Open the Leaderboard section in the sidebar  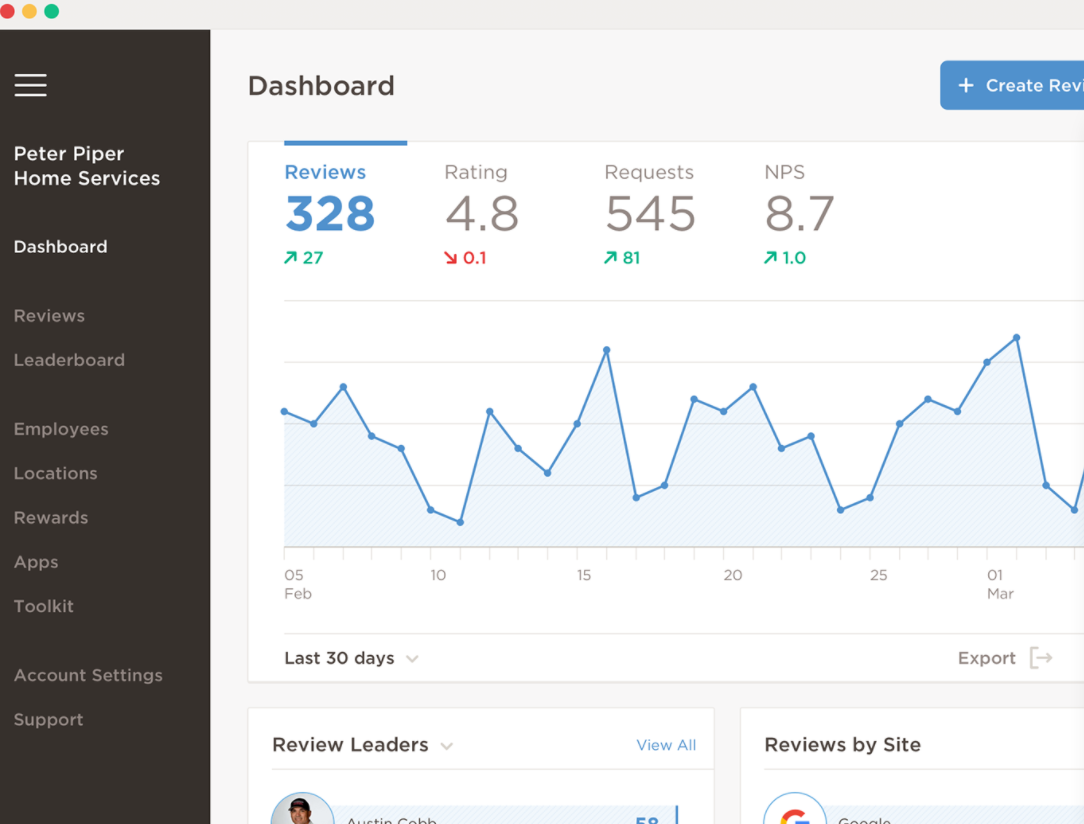pyautogui.click(x=69, y=360)
